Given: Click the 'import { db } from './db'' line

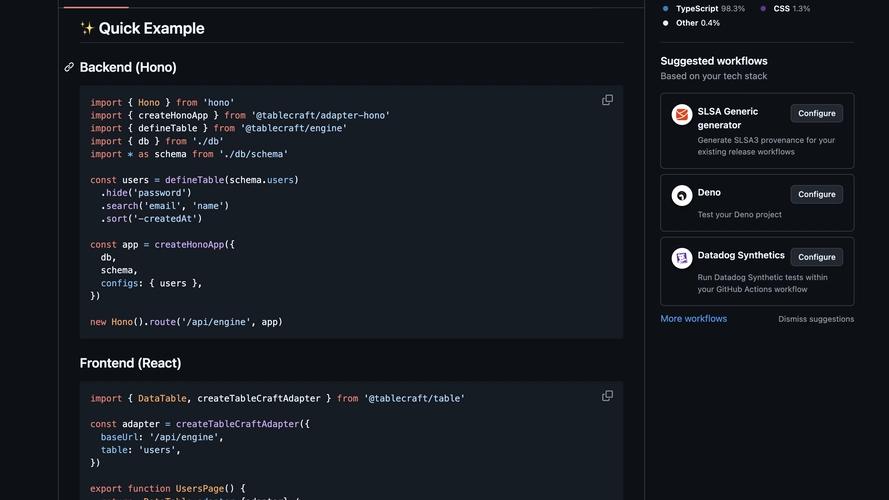Looking at the screenshot, I should (x=157, y=141).
